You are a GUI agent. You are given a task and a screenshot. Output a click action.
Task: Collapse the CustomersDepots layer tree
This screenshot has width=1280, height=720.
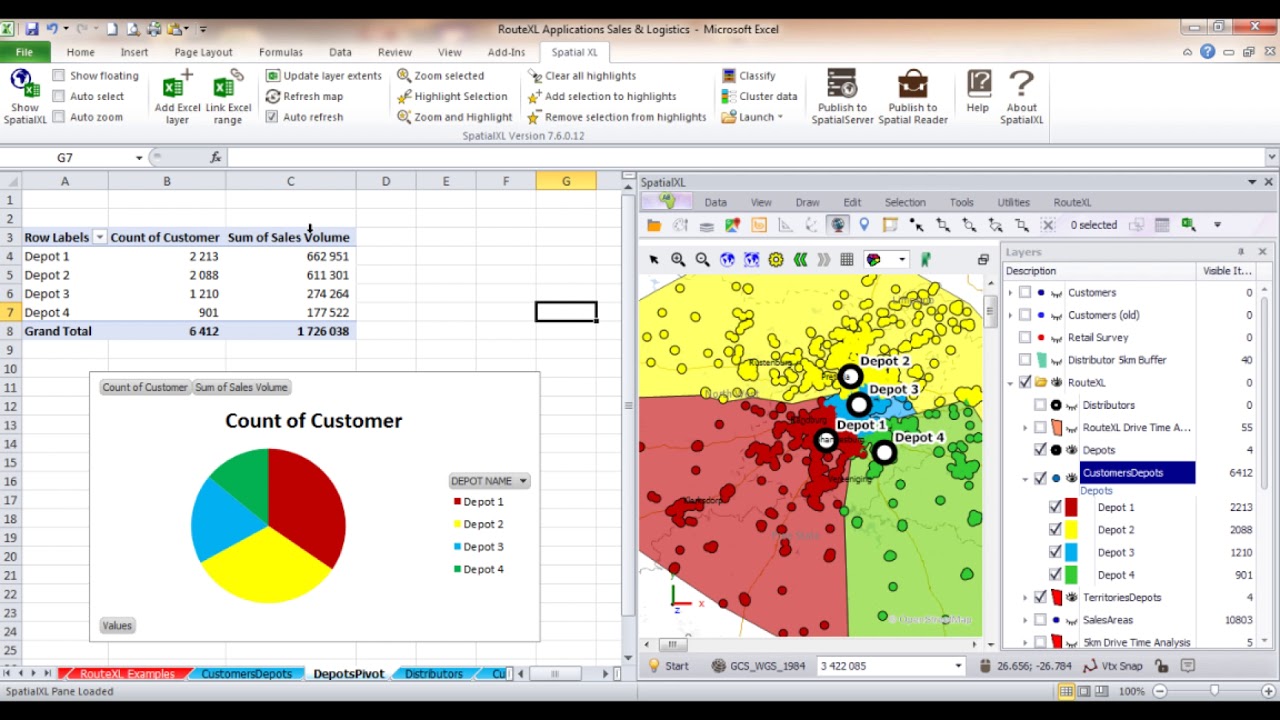(1025, 479)
